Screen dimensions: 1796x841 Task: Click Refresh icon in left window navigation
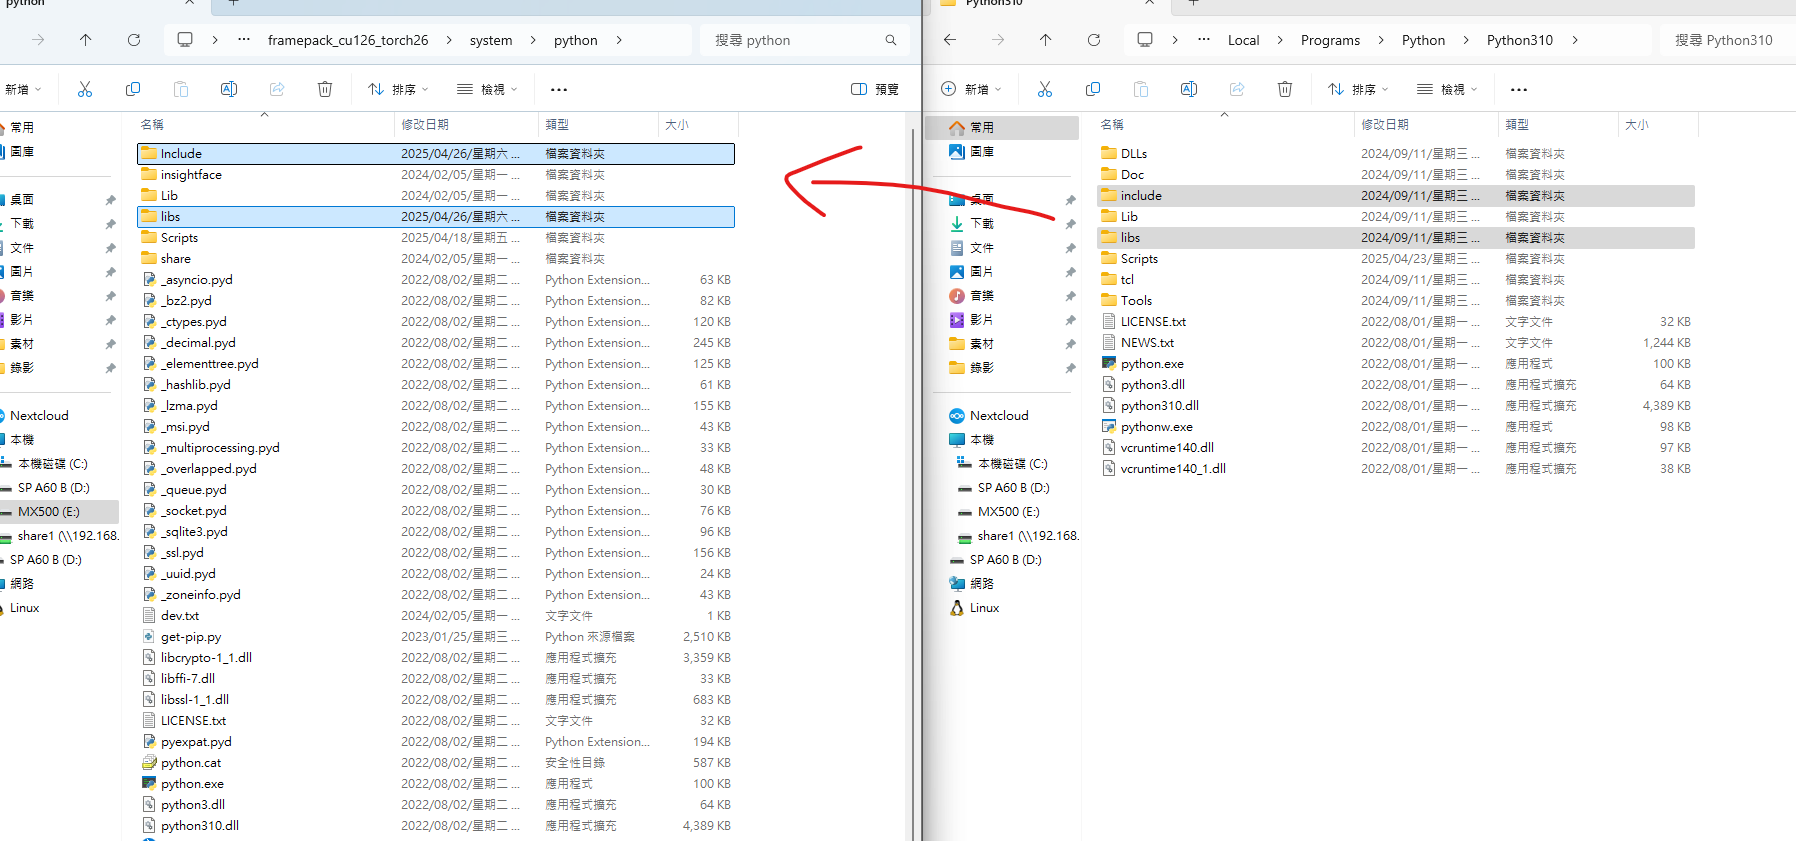[134, 40]
